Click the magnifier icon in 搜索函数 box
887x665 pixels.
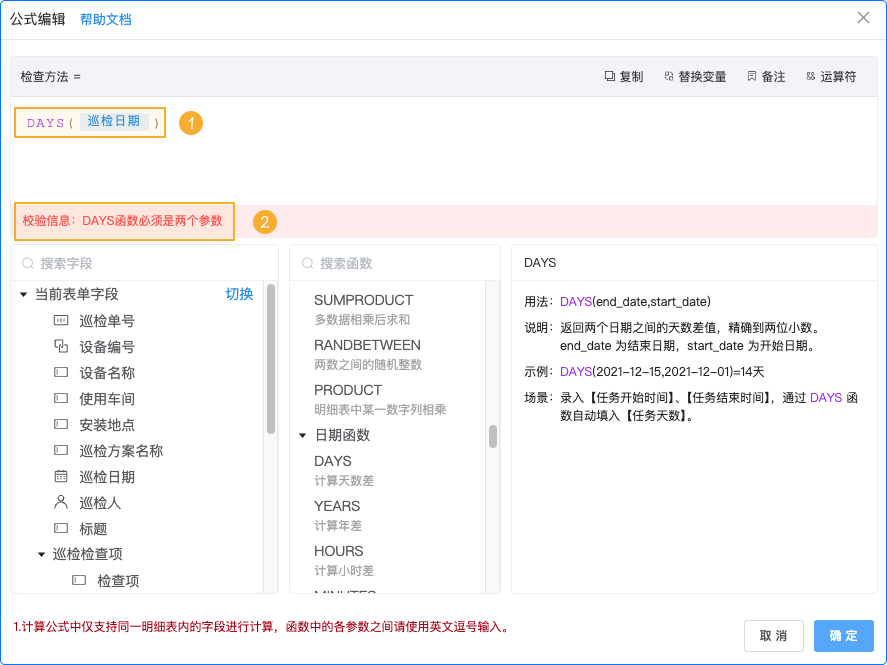tap(305, 262)
